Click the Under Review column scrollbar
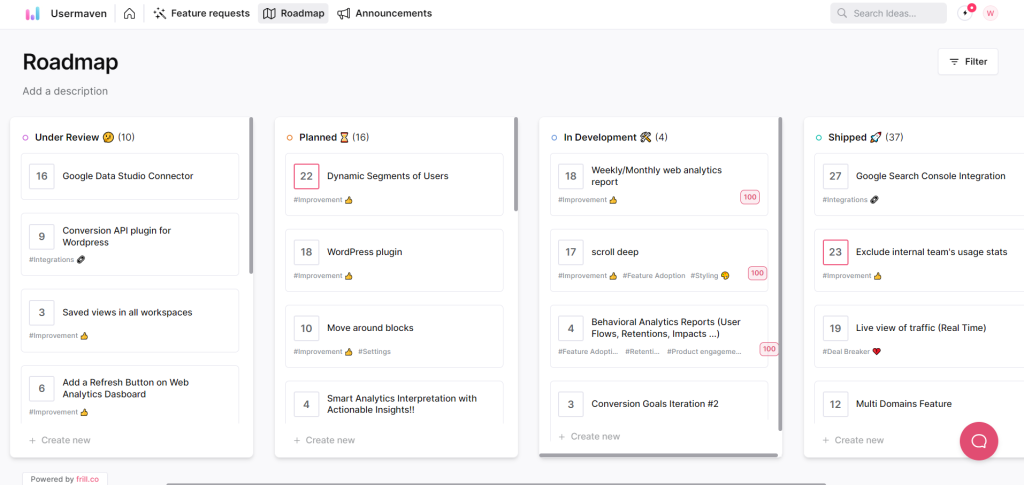Viewport: 1024px width, 485px height. [251, 195]
